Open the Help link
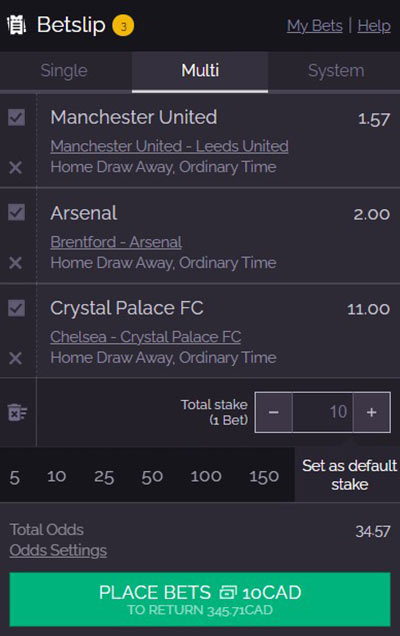400x636 pixels. (x=374, y=26)
